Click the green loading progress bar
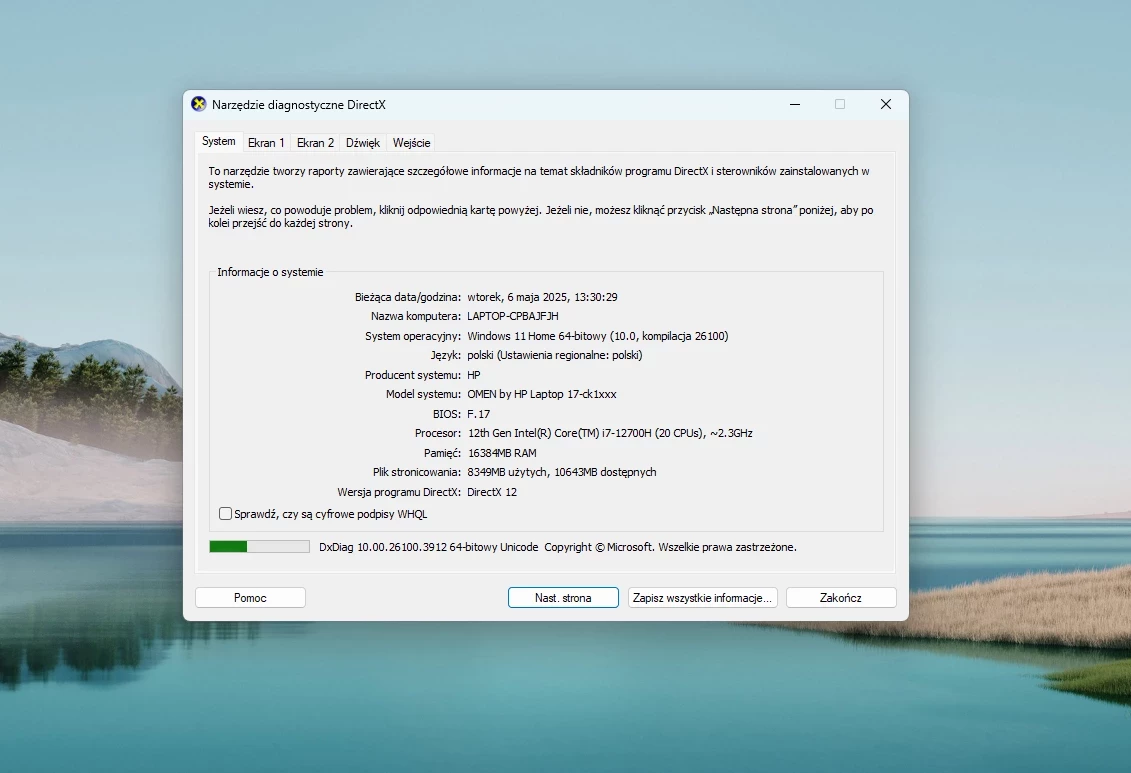This screenshot has height=773, width=1131. pyautogui.click(x=260, y=547)
